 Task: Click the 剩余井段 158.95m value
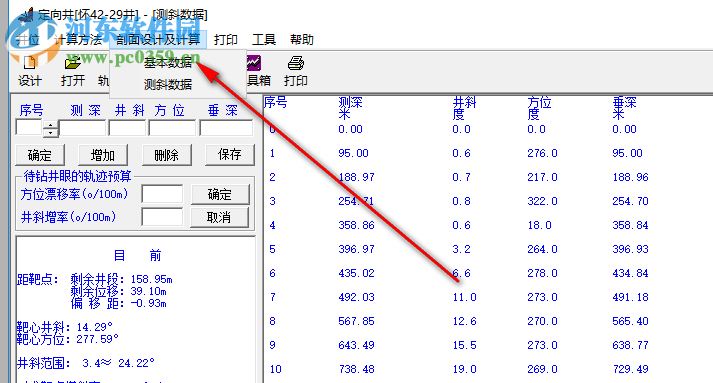pos(151,279)
